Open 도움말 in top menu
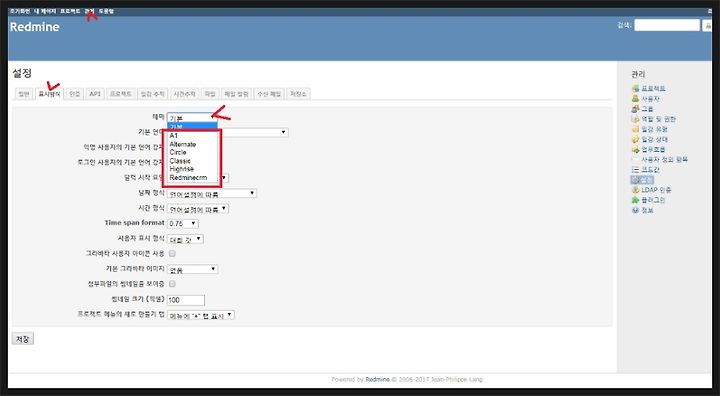The image size is (720, 396). pos(106,11)
